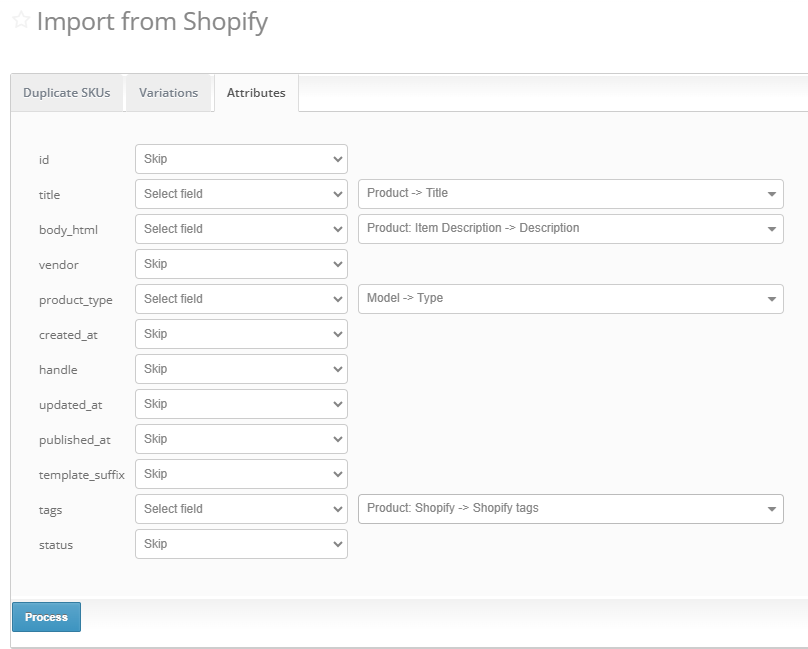Click the body_html attribute label
Screen dimensions: 808x649
click(68, 230)
